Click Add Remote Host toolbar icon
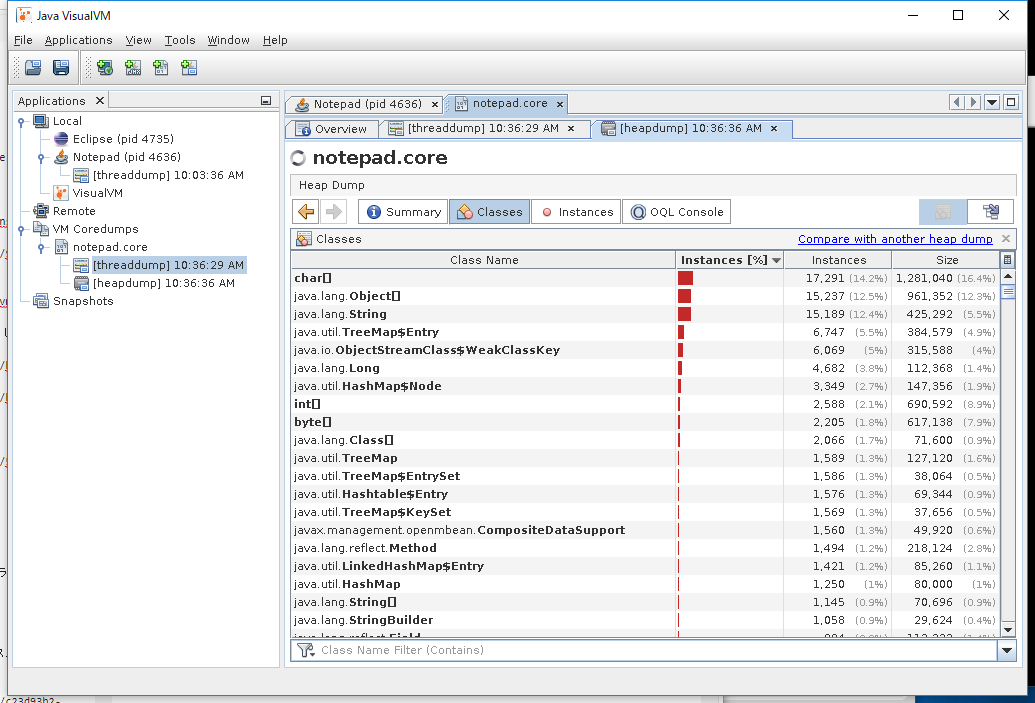The image size is (1035, 703). click(x=104, y=68)
